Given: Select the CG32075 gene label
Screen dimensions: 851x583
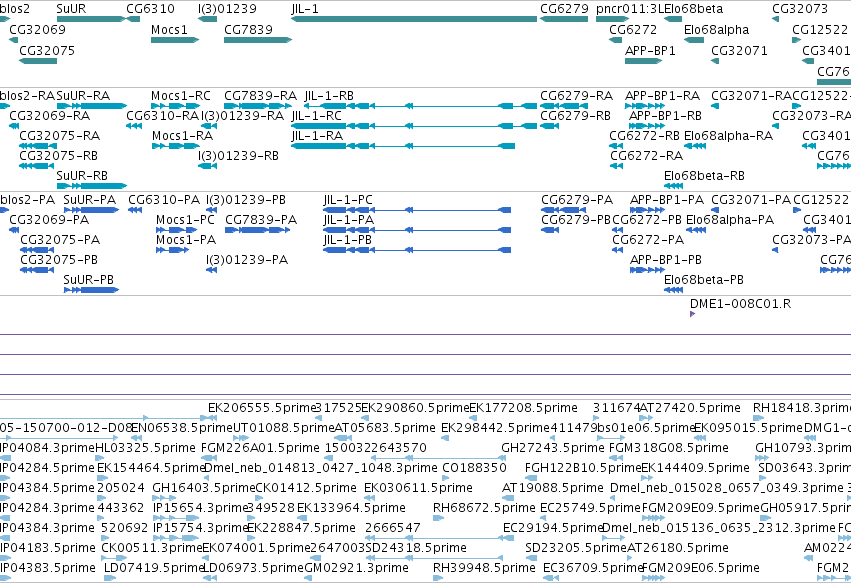Looking at the screenshot, I should pyautogui.click(x=47, y=50).
